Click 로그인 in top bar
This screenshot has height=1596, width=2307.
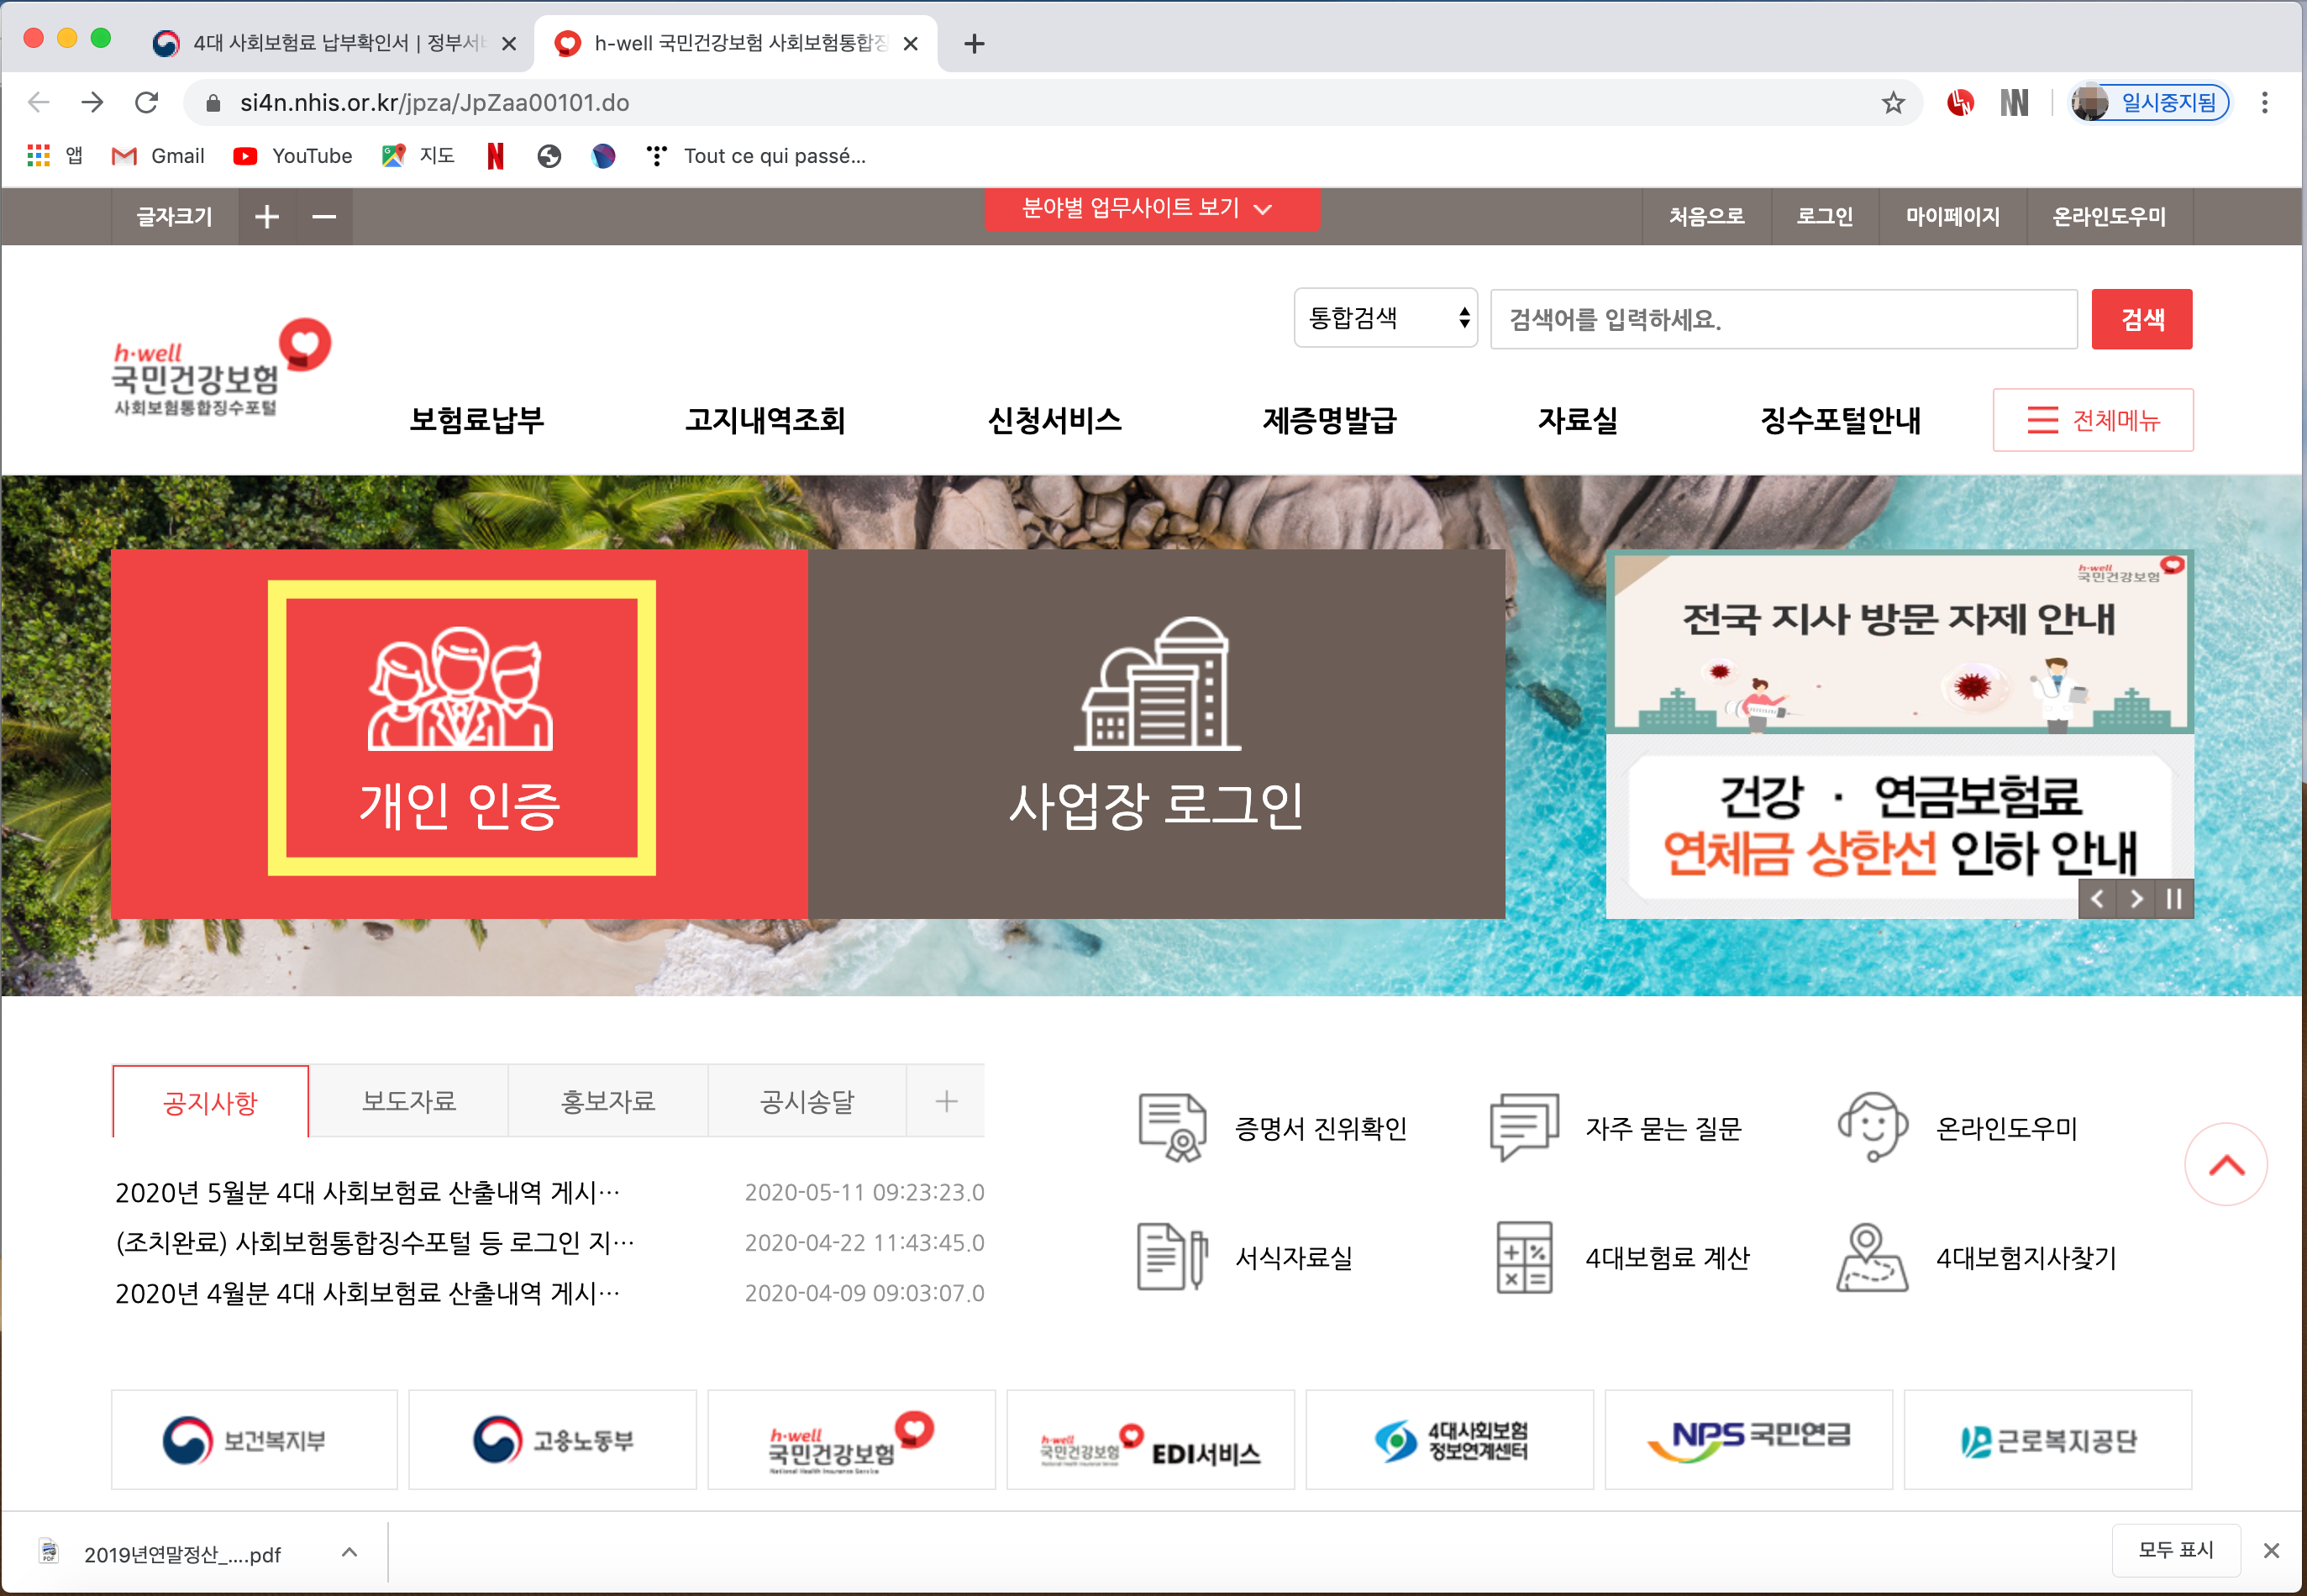click(1824, 216)
